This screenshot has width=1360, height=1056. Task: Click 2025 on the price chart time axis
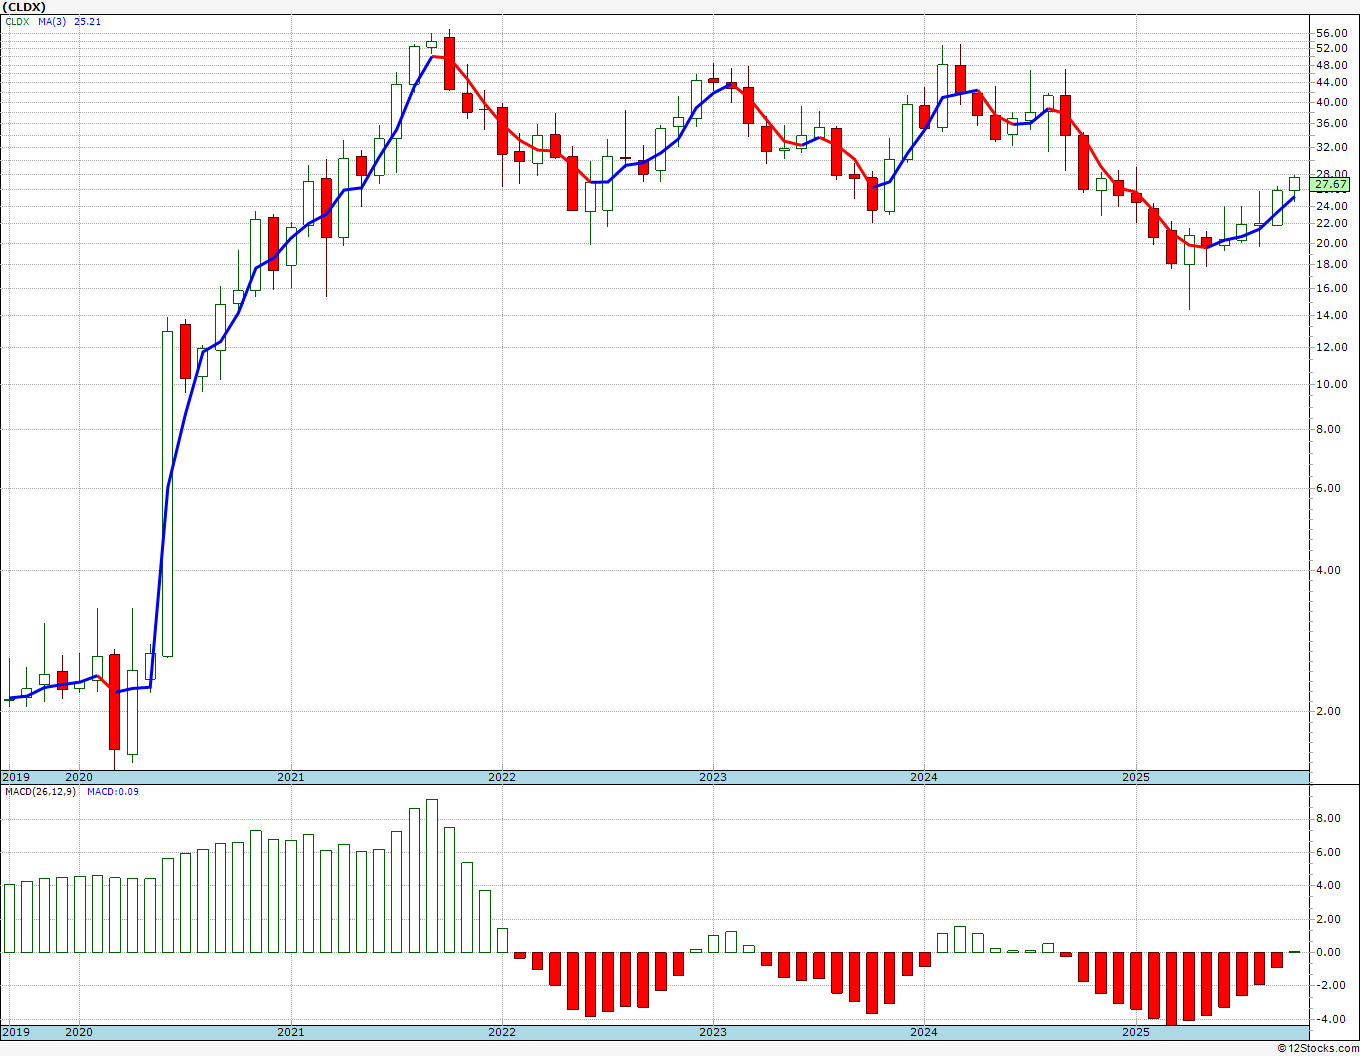pyautogui.click(x=1136, y=777)
